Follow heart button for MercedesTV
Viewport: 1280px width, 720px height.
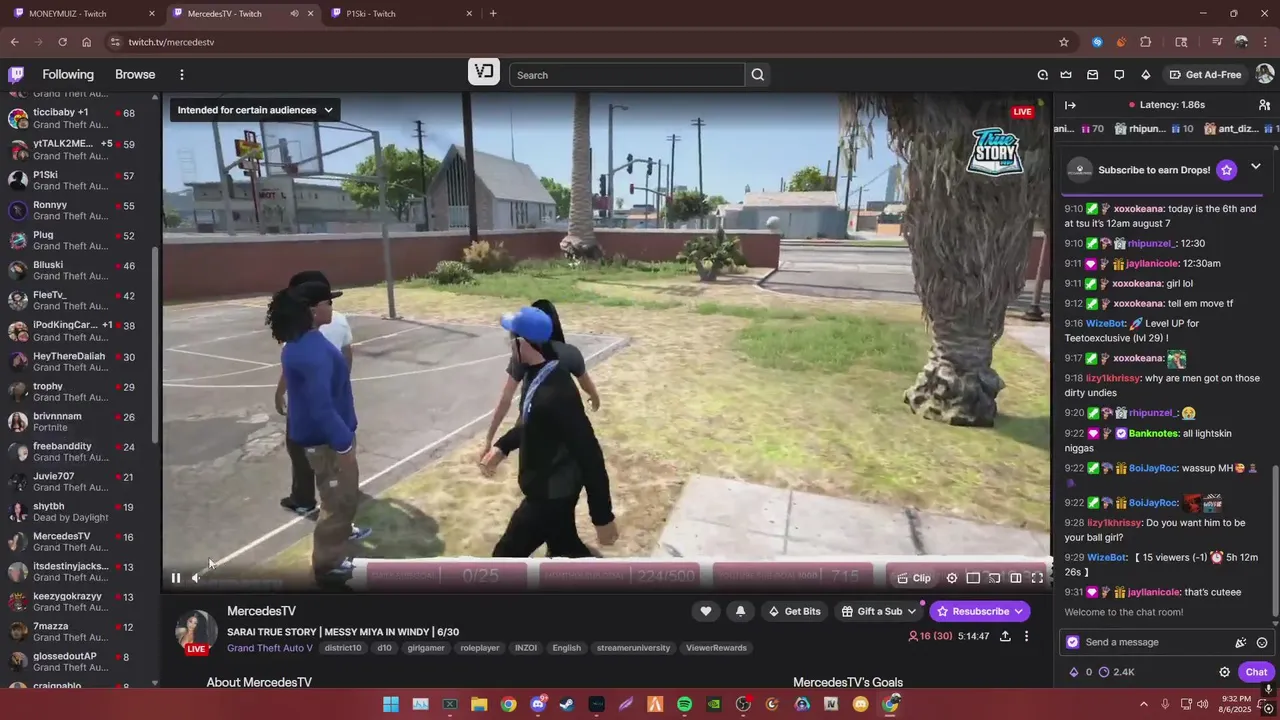[x=706, y=611]
